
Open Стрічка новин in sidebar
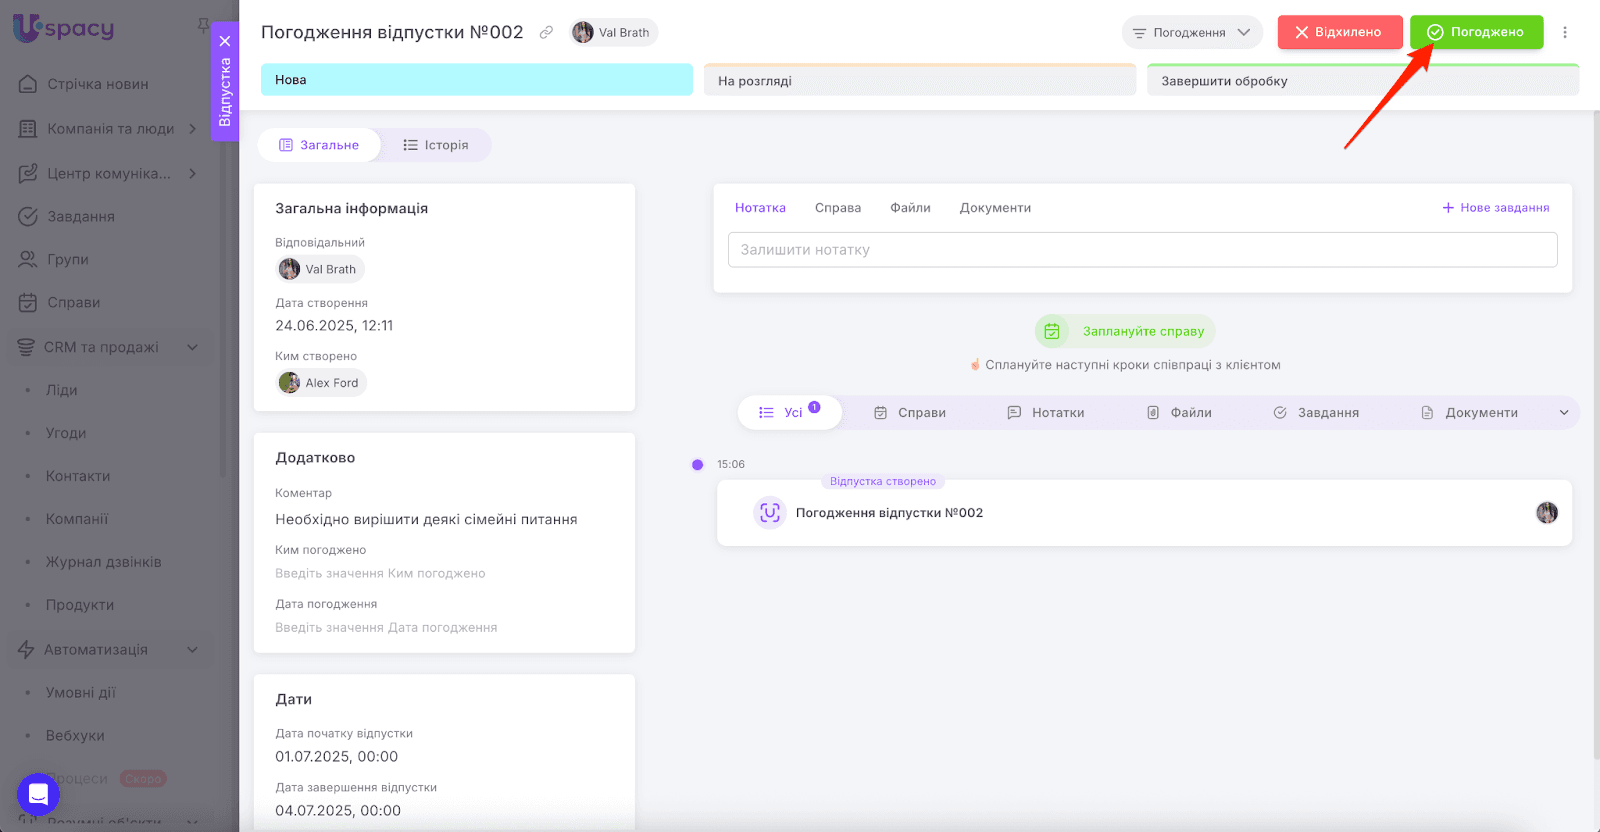97,84
